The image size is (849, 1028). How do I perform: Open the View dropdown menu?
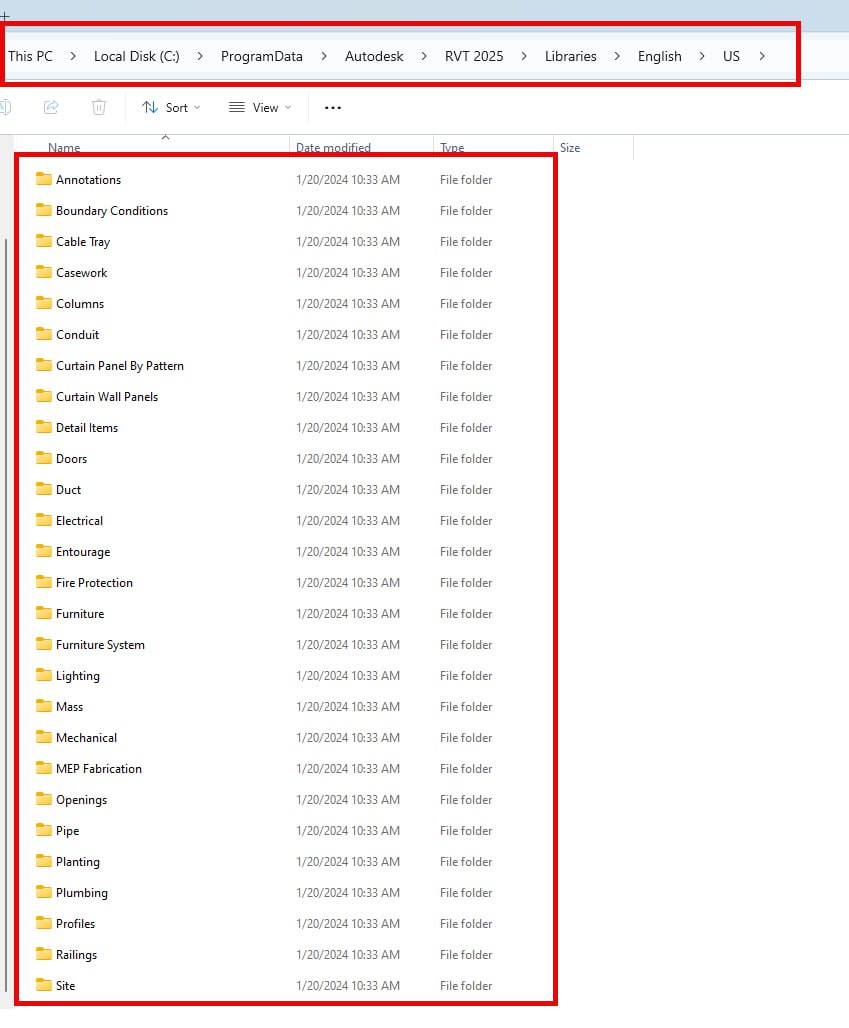(x=260, y=108)
